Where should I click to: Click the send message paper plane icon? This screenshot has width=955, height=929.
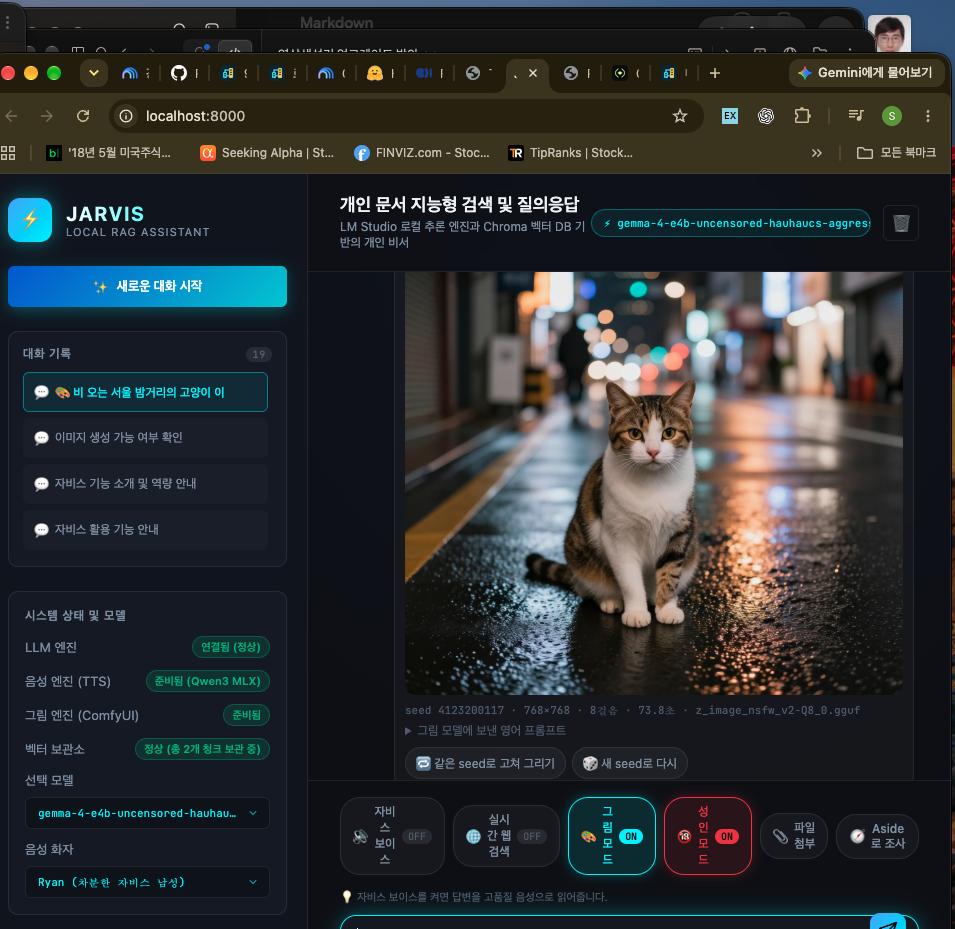888,923
